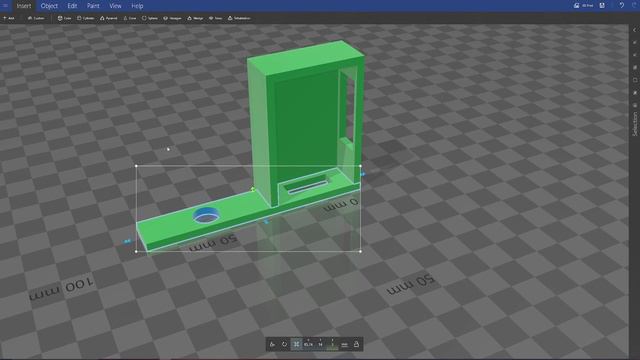Insert a Sphere shape
Viewport: 640px width, 360px height.
pyautogui.click(x=149, y=18)
